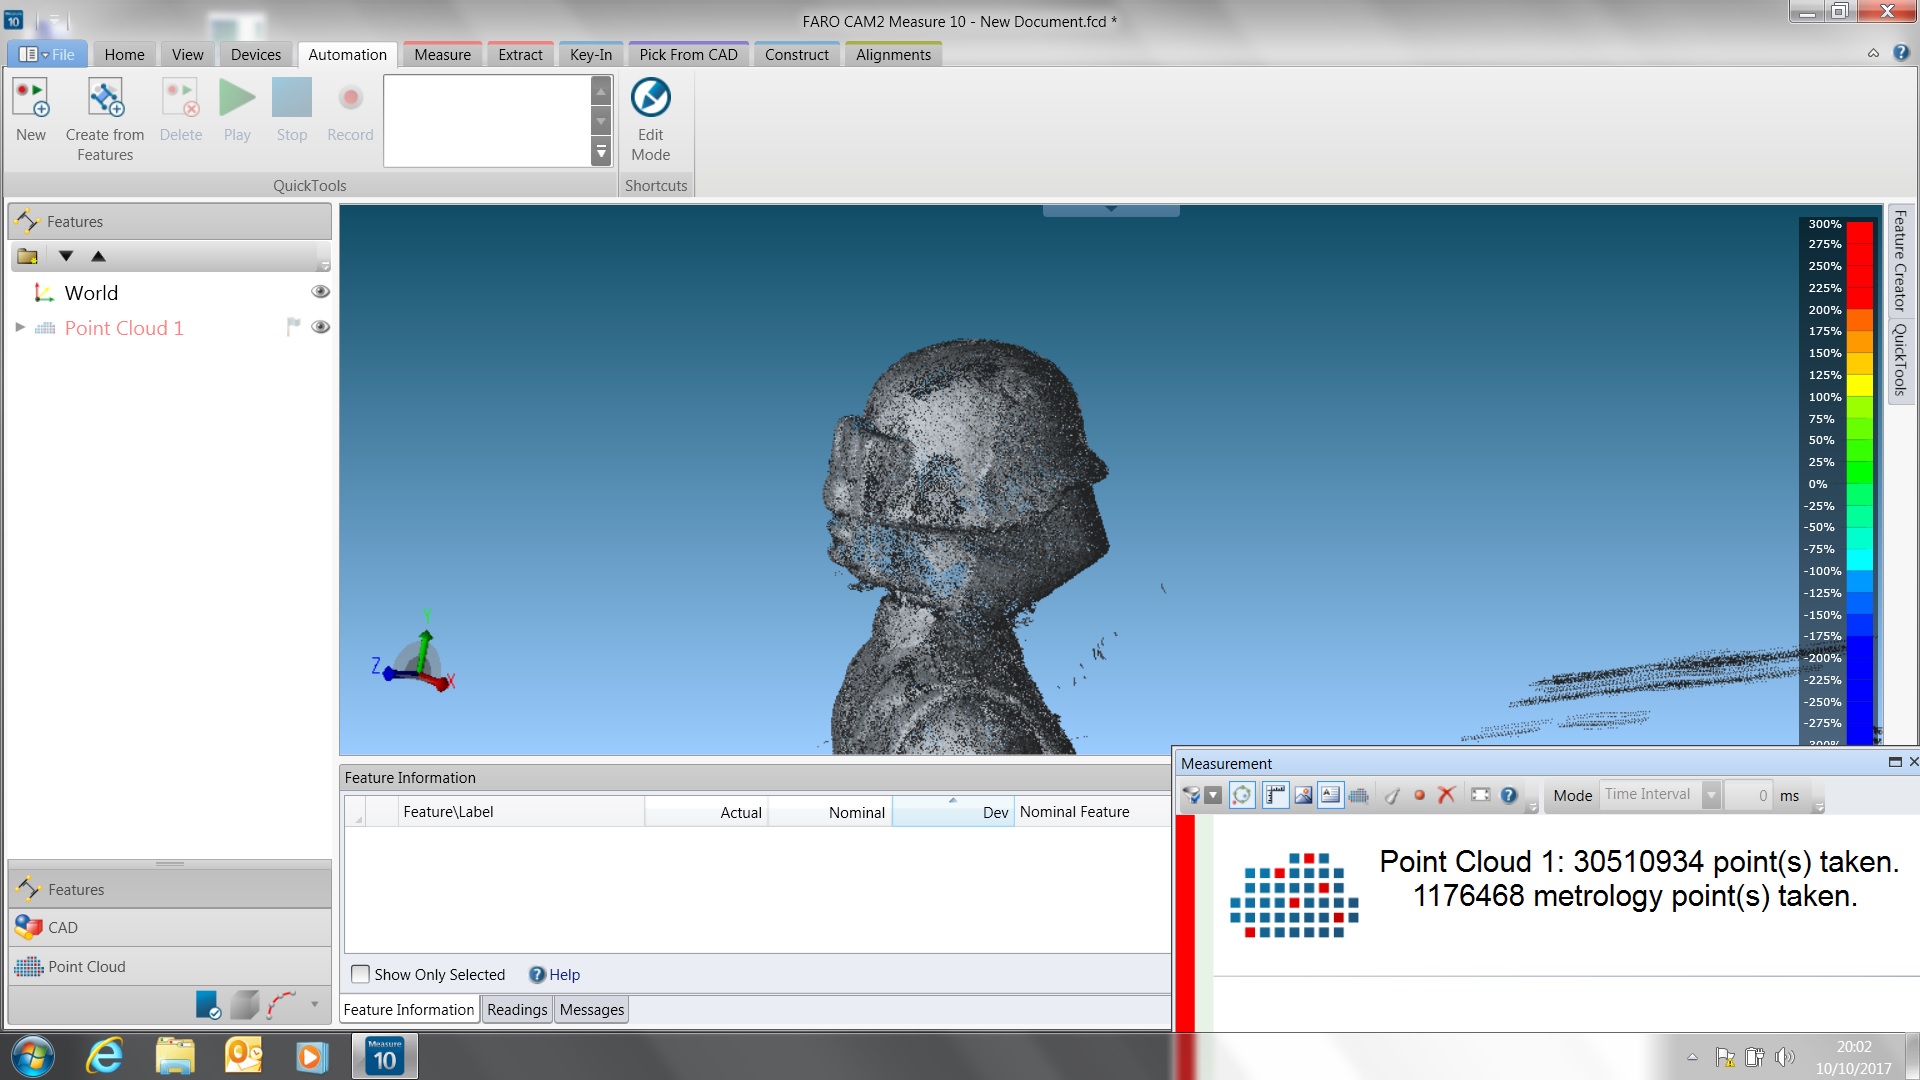
Task: Expand the Point Cloud 1 tree node
Action: (19, 327)
